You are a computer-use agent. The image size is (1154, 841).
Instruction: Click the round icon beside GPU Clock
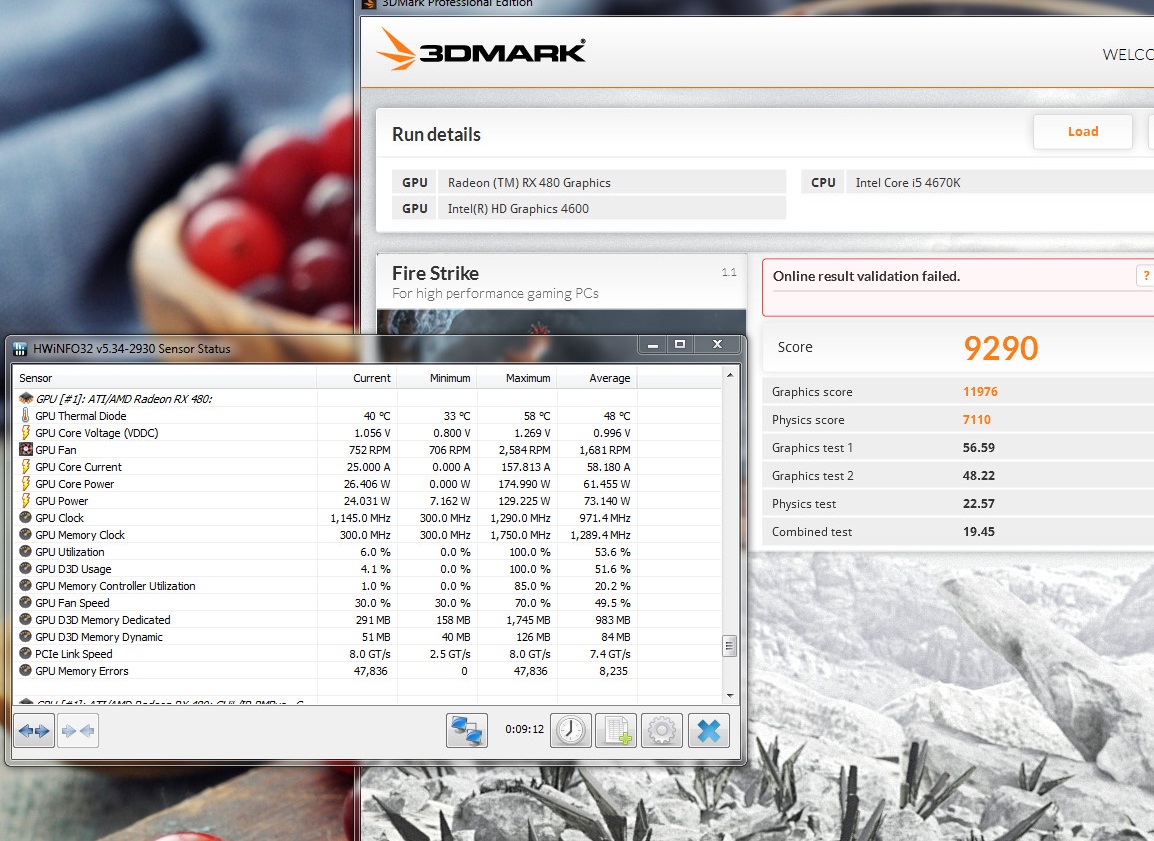click(26, 517)
